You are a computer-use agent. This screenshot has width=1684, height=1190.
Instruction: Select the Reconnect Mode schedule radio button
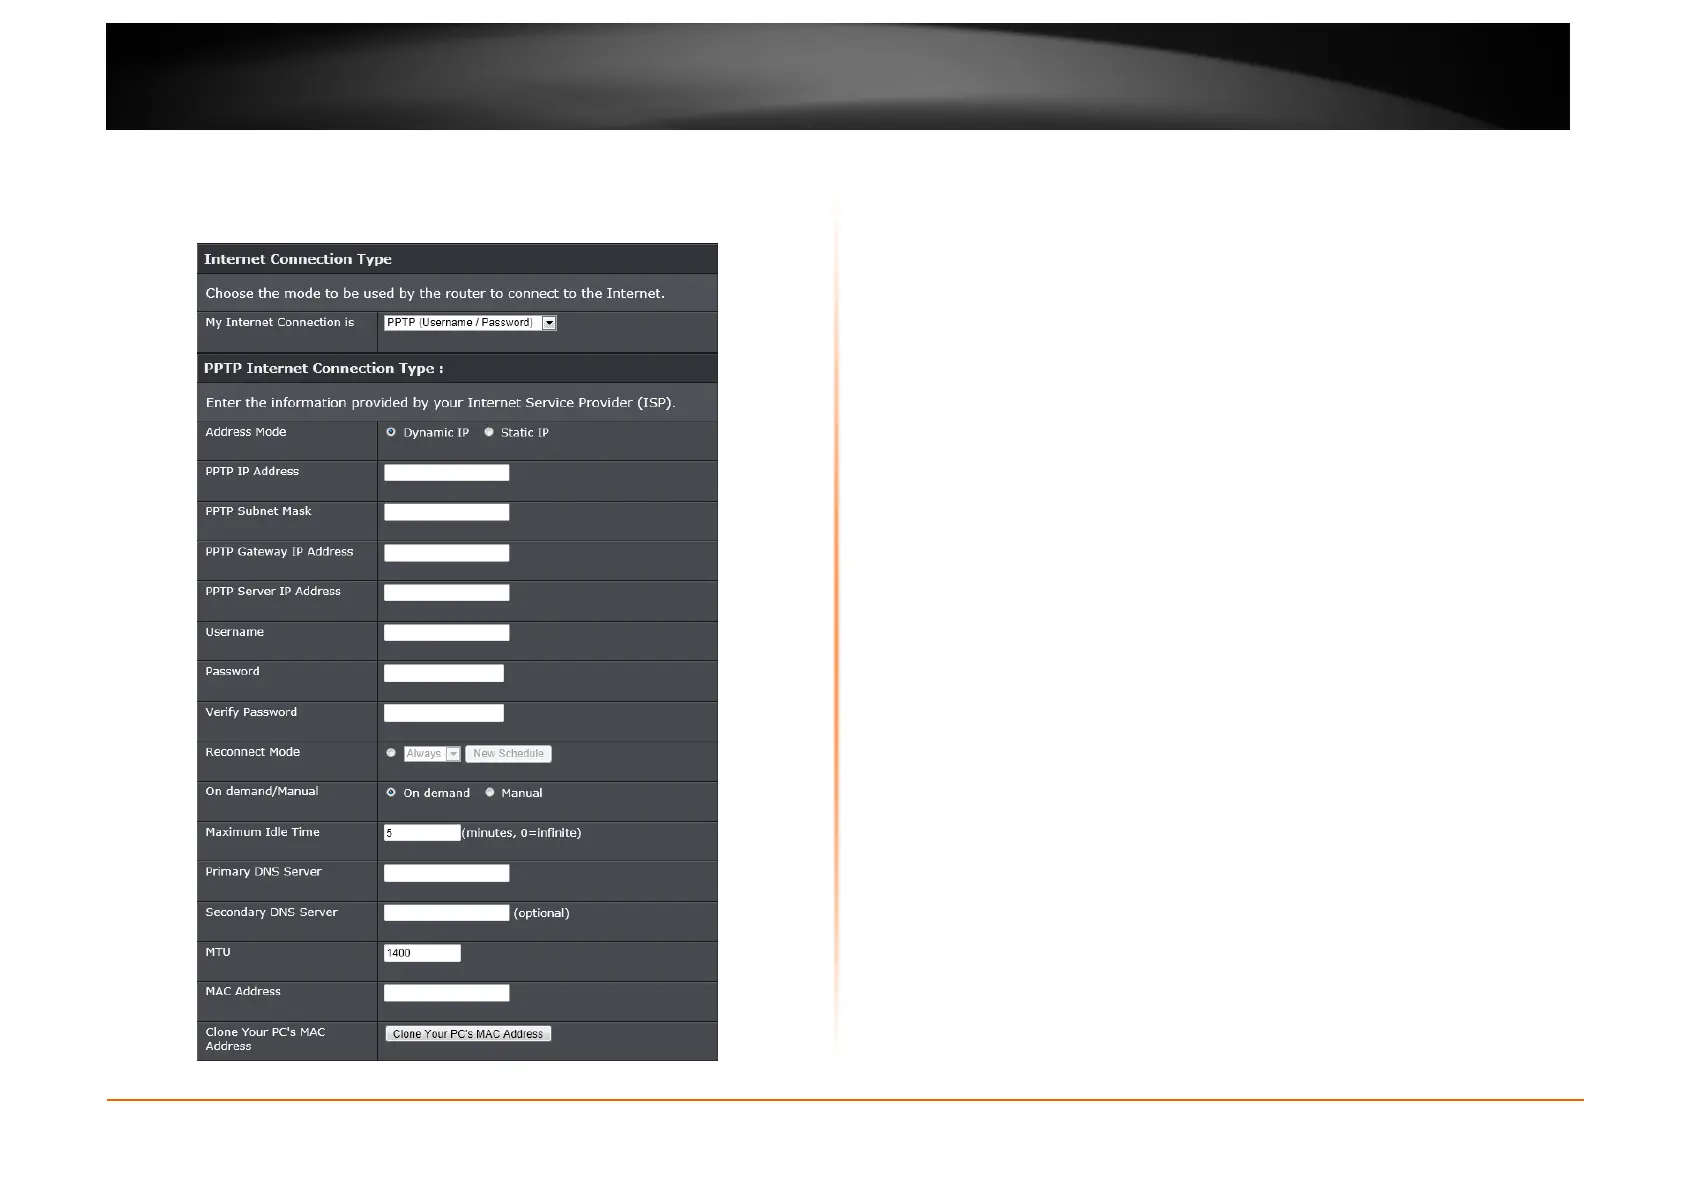(x=391, y=753)
